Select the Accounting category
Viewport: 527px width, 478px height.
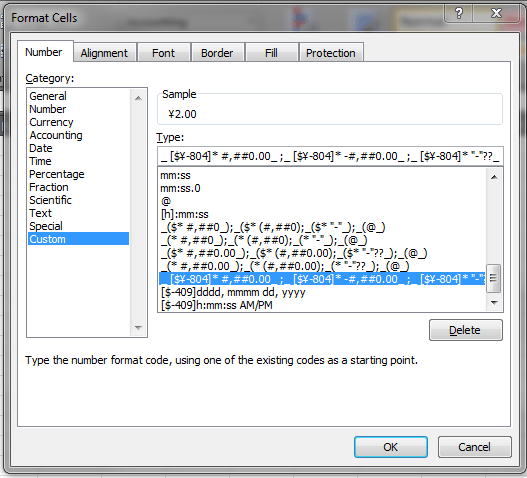point(78,135)
